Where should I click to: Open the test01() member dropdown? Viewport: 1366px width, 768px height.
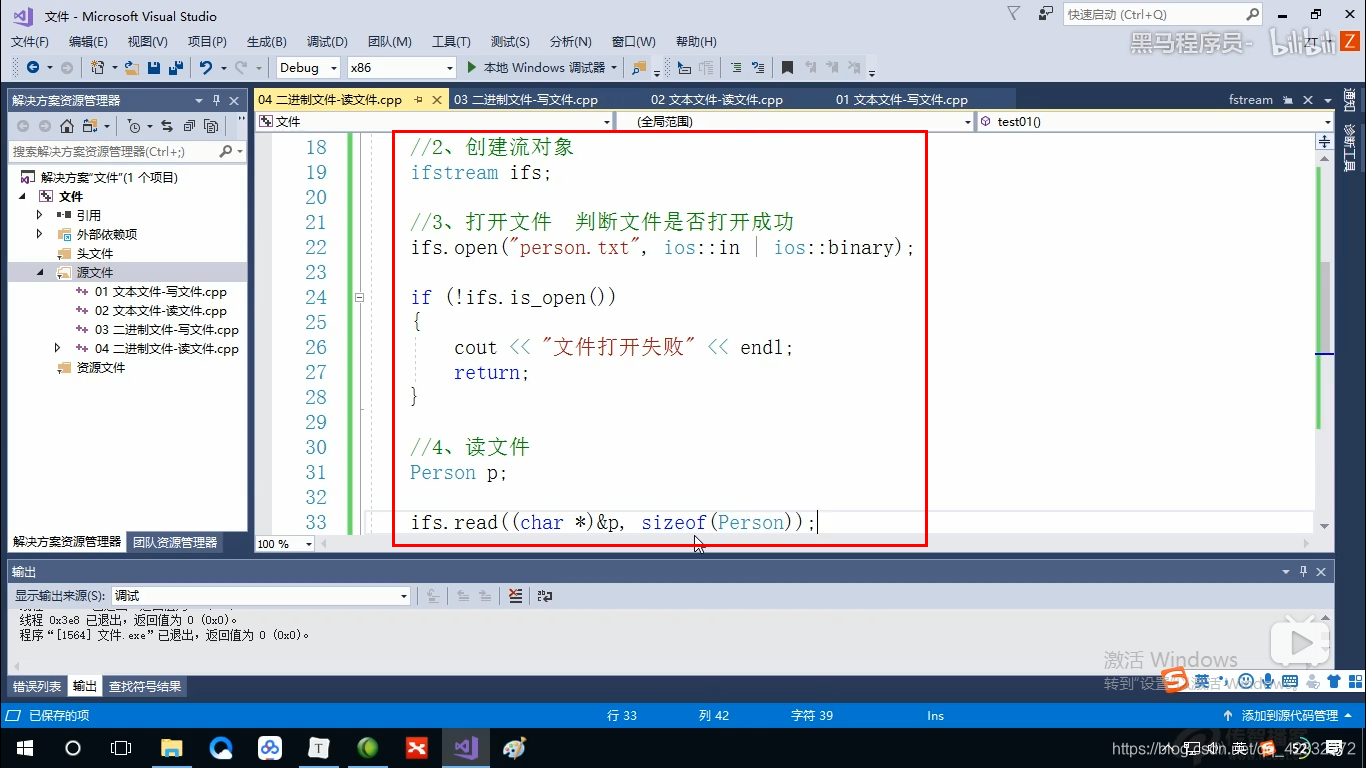click(1327, 121)
